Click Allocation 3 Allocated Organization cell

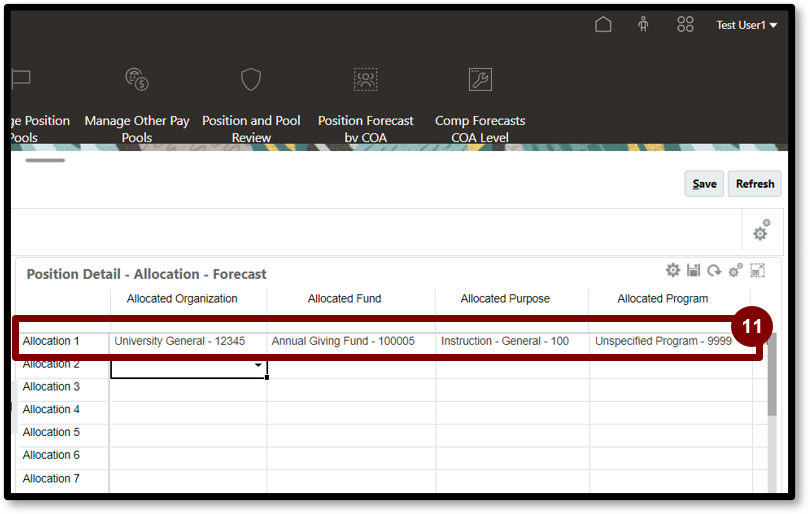click(x=188, y=391)
